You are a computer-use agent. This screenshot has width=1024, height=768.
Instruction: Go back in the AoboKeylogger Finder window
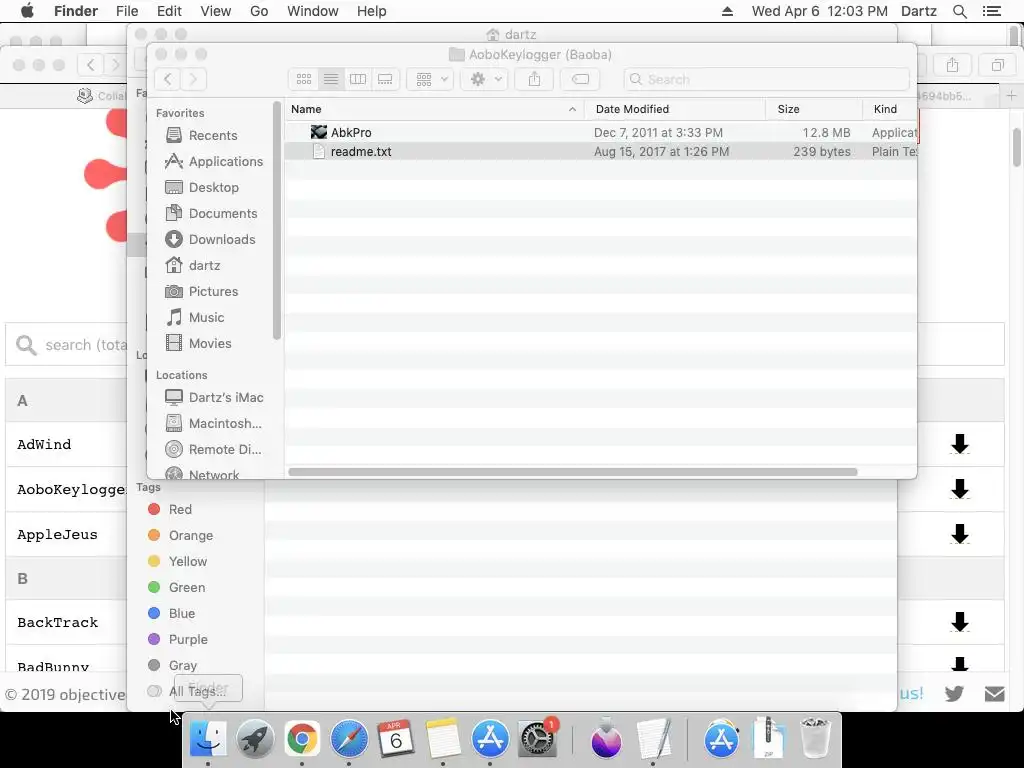(168, 79)
